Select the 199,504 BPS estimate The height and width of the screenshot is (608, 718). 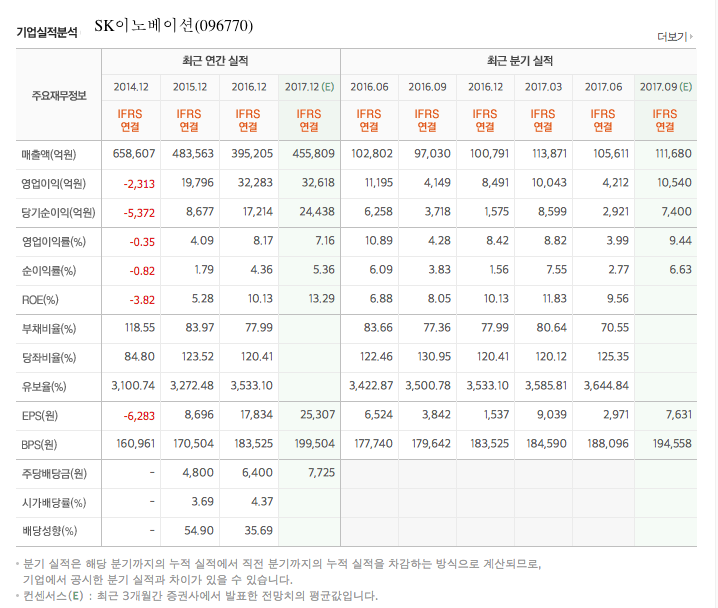click(315, 443)
